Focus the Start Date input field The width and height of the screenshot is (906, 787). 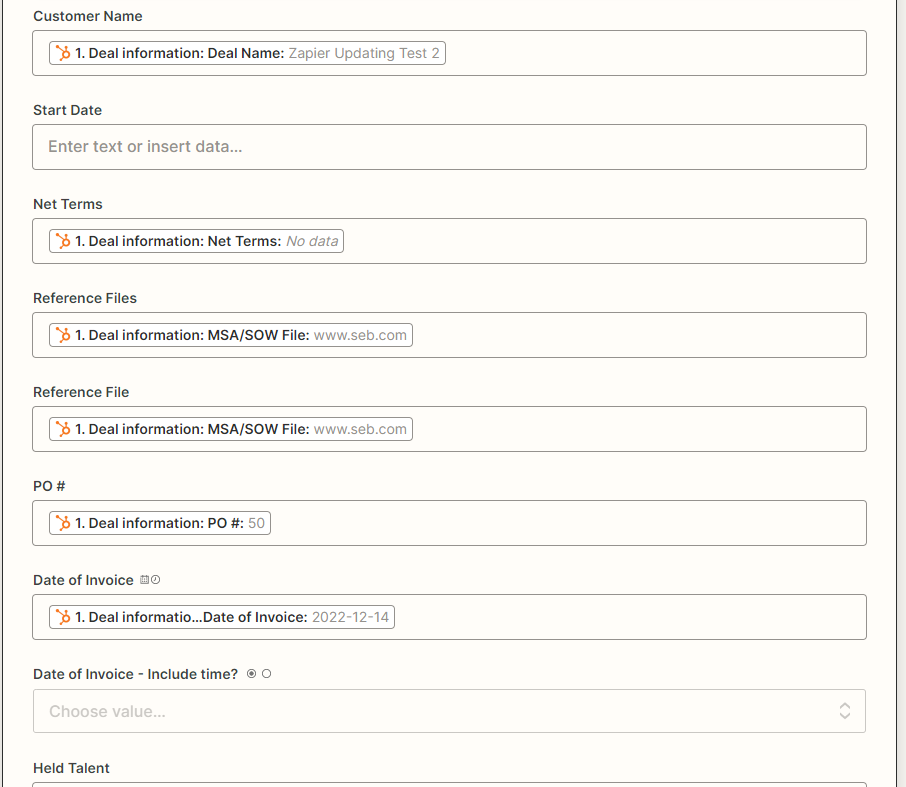tap(449, 147)
